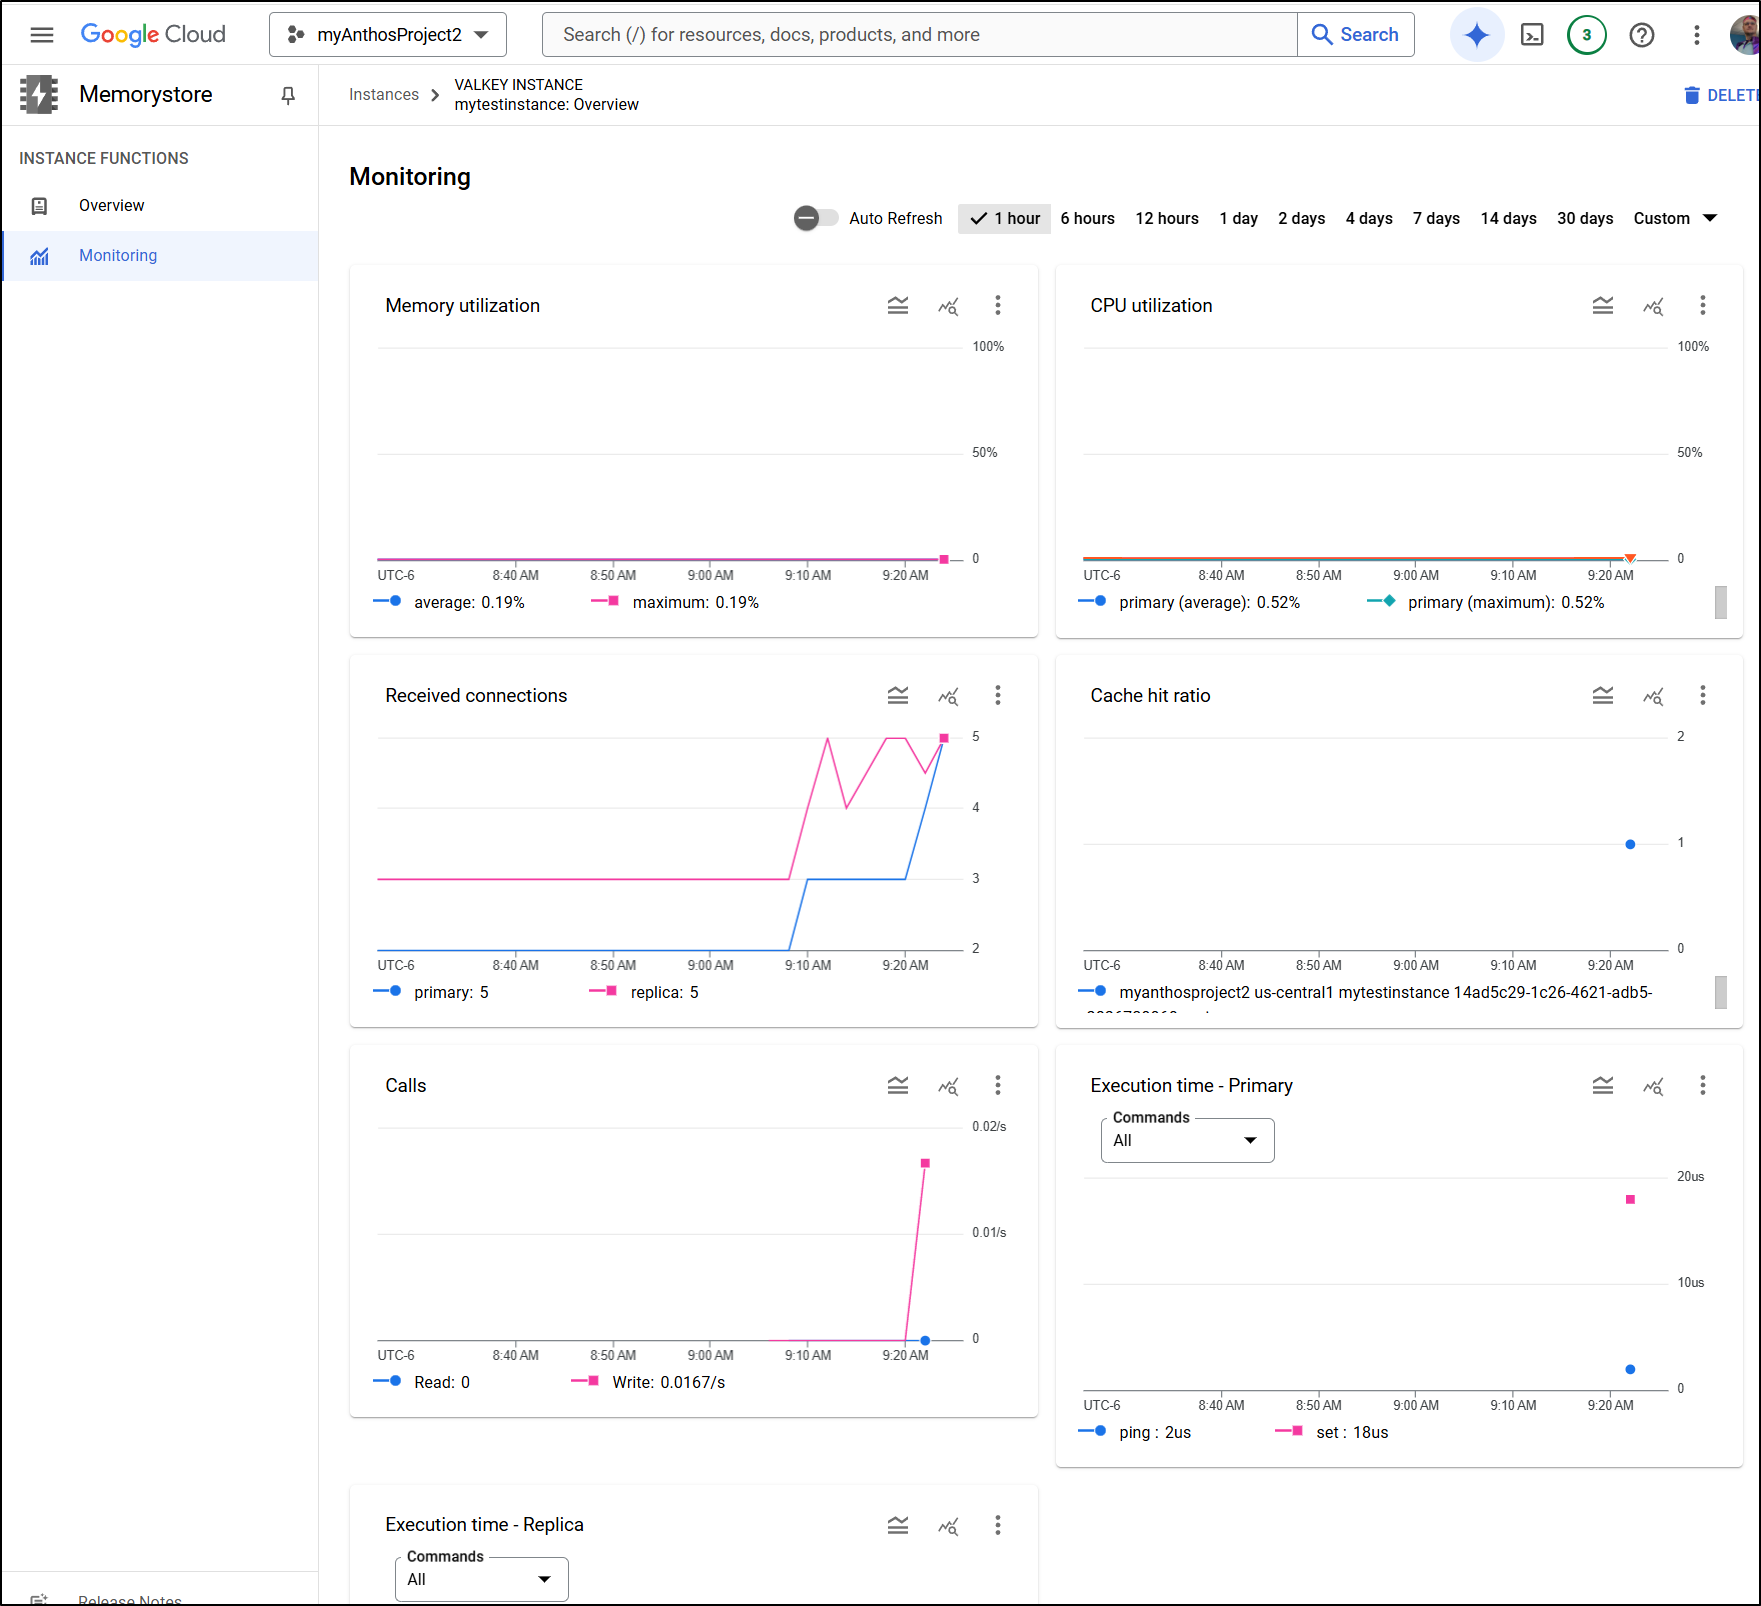
Task: Select the 12 hours time range
Action: 1167,219
